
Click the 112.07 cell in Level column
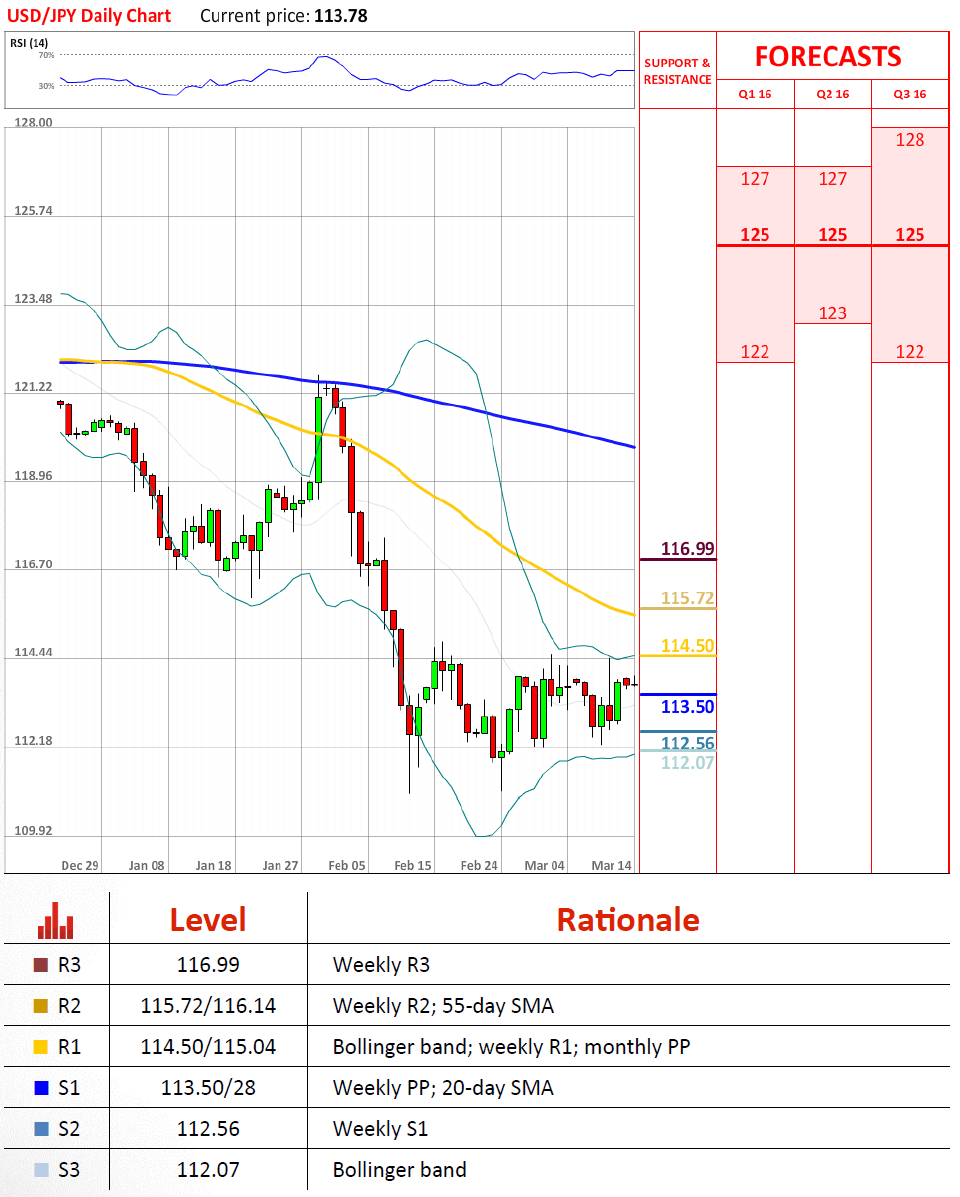(x=208, y=1170)
